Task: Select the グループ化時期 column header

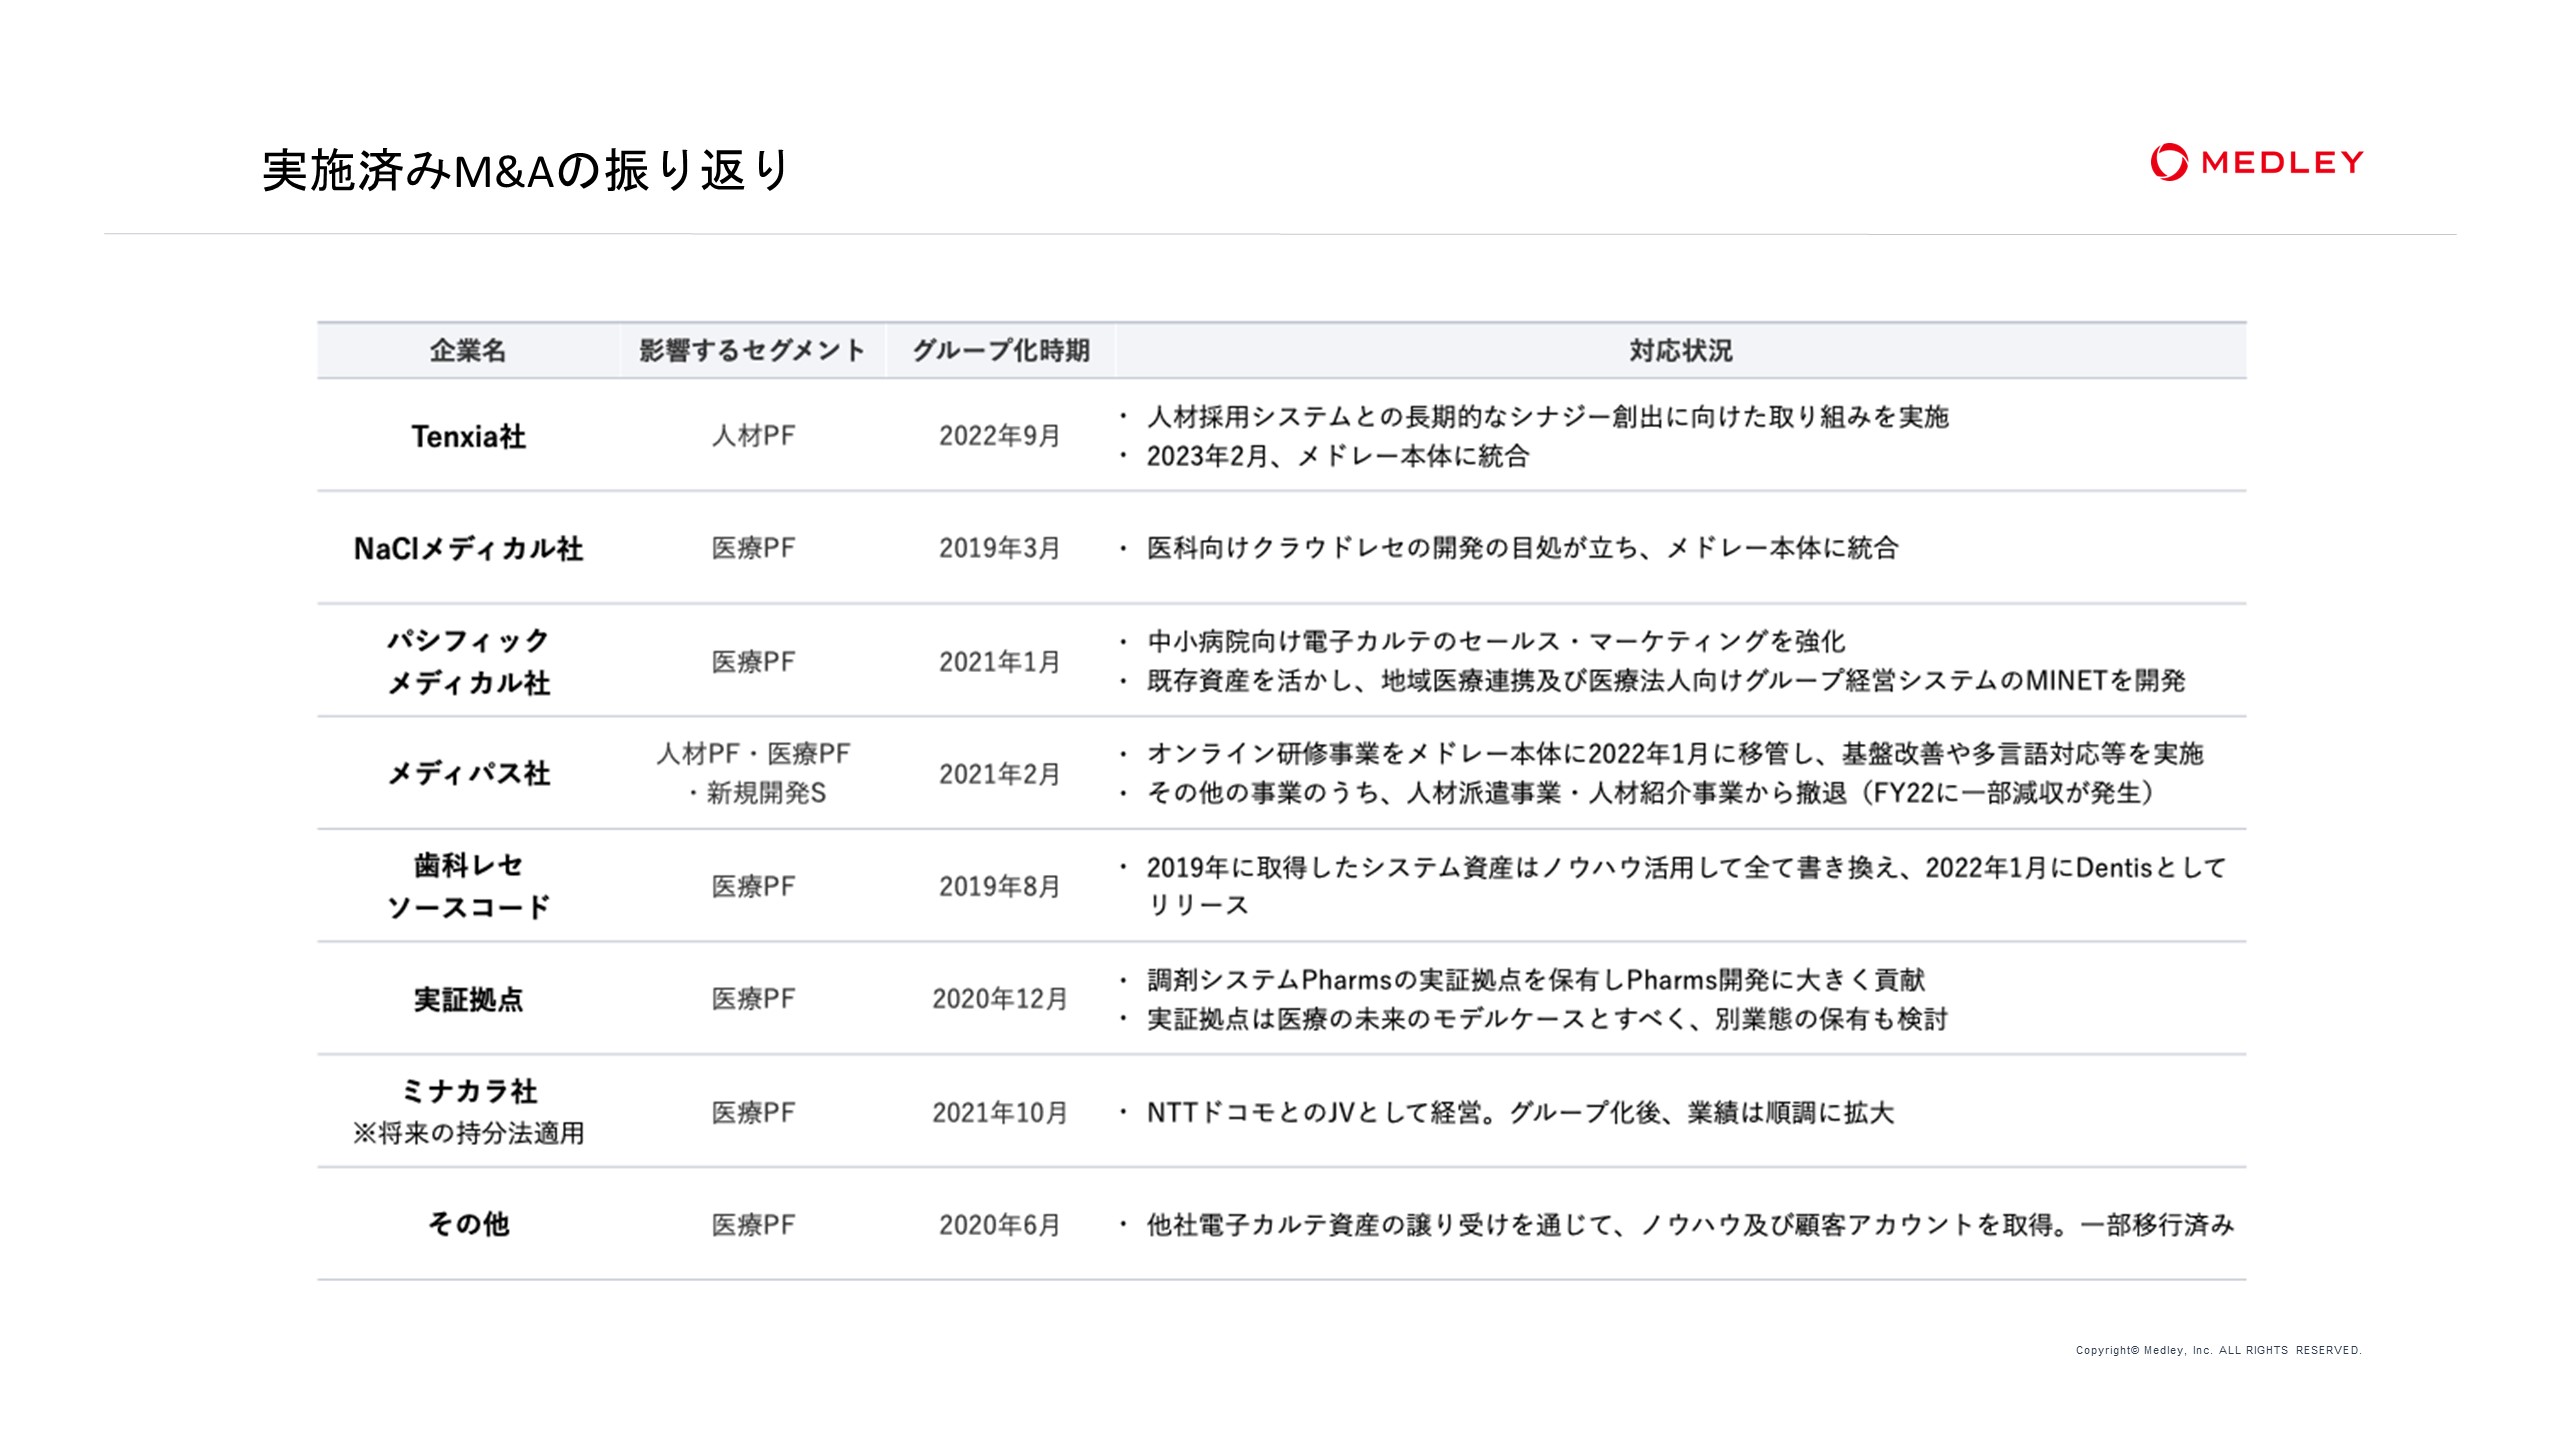Action: point(1000,351)
